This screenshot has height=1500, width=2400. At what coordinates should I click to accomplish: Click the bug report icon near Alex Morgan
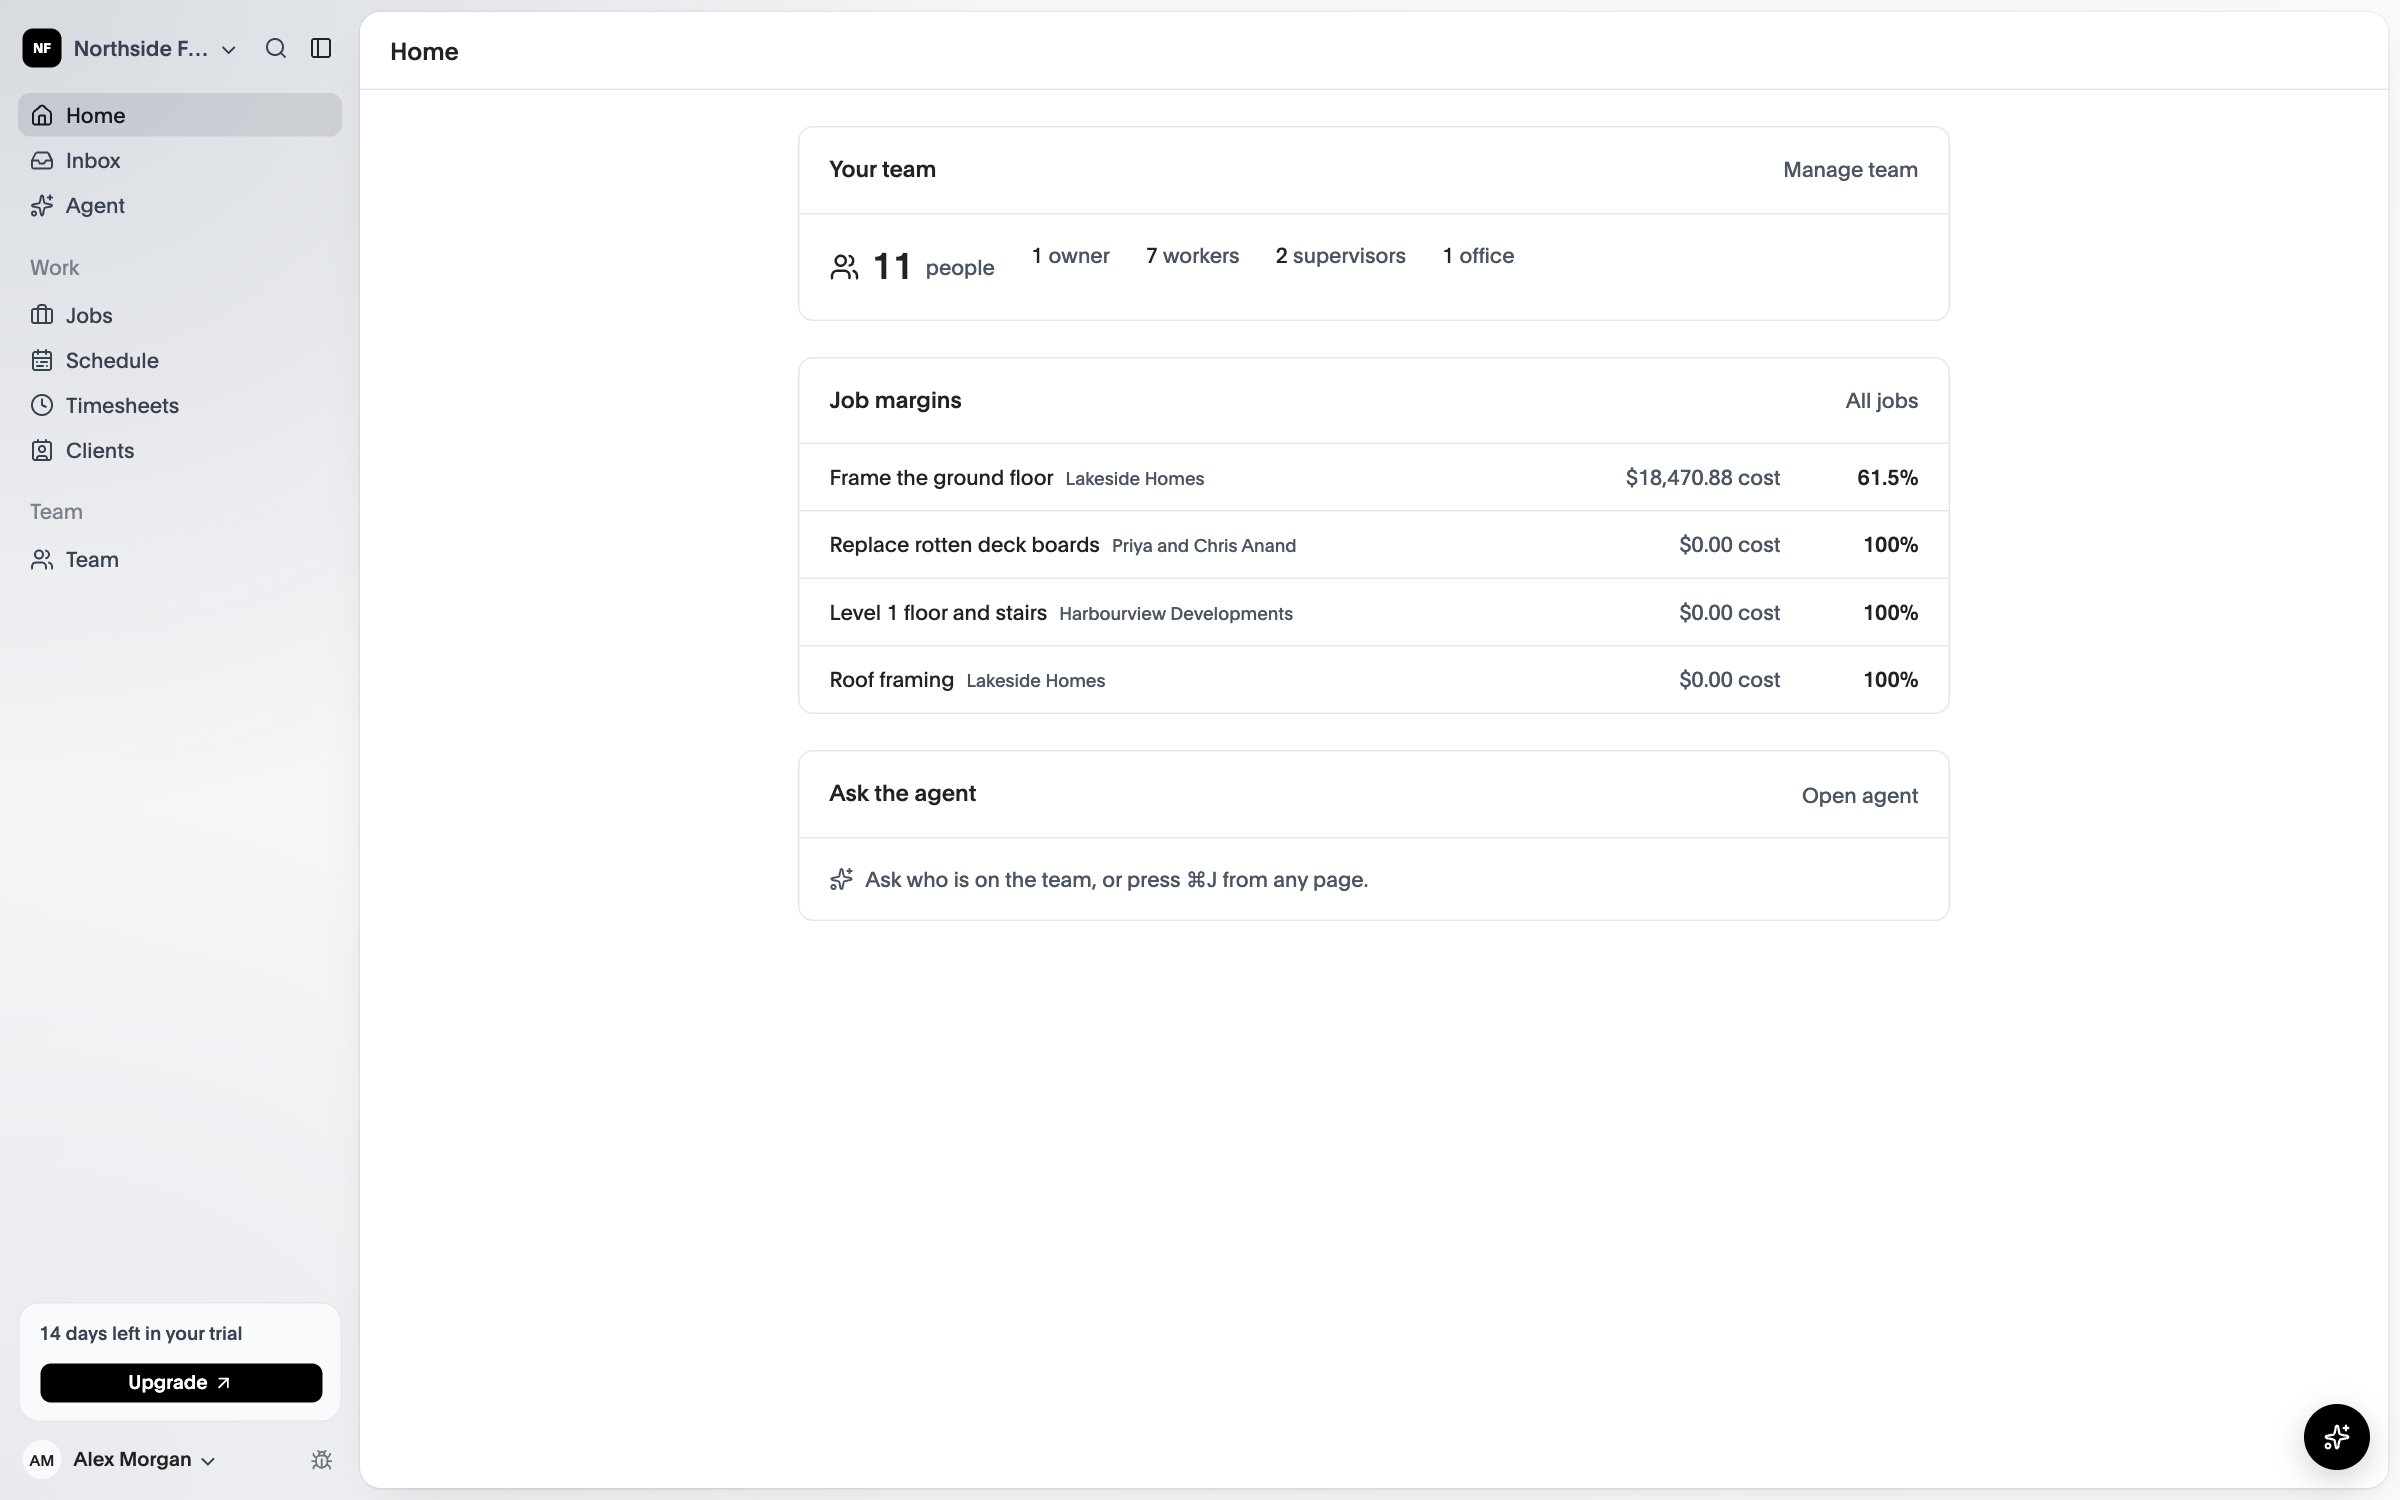pyautogui.click(x=321, y=1459)
